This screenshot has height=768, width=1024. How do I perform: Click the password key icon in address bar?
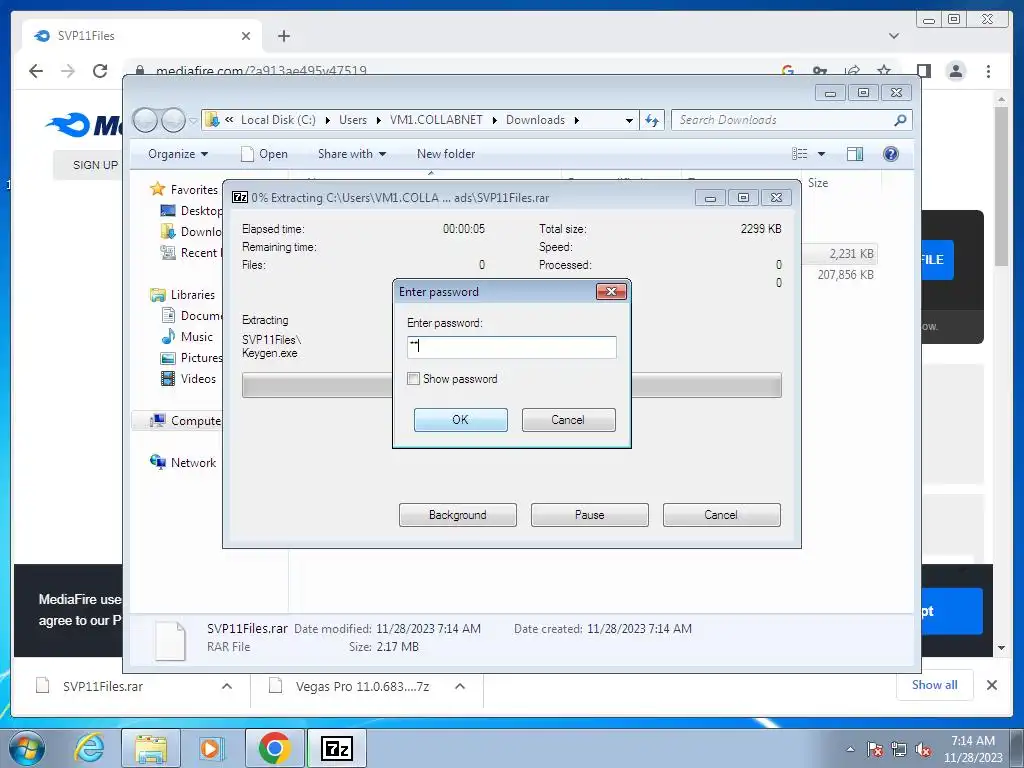tap(820, 71)
